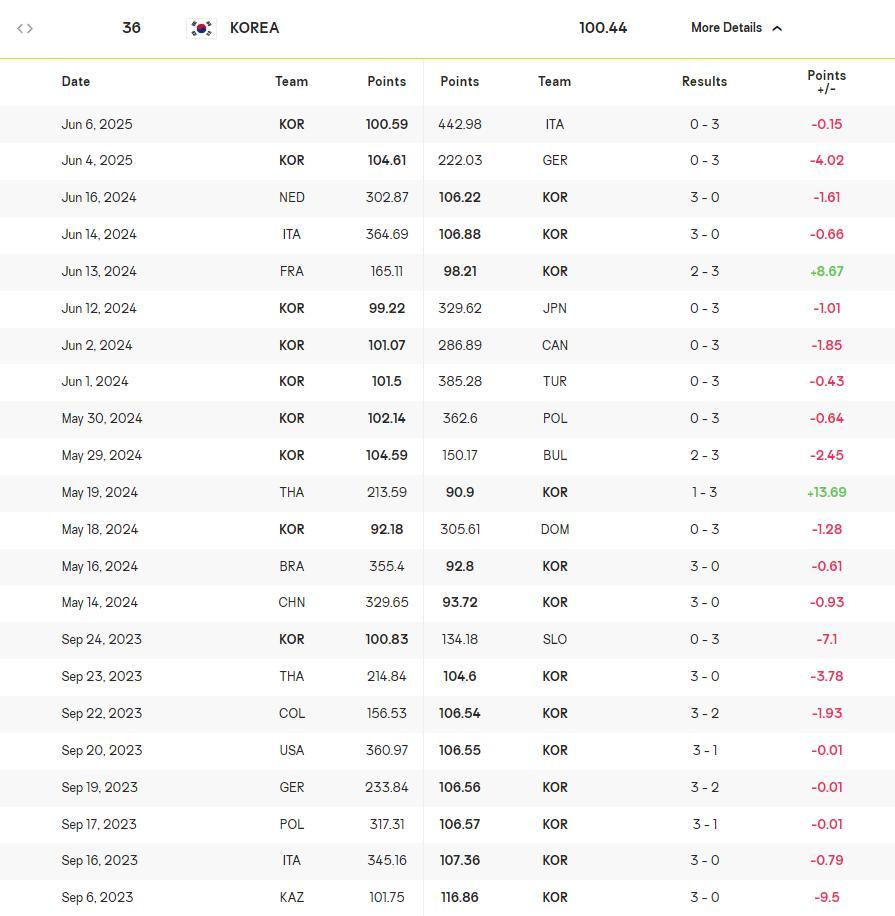Click the Results column header
Viewport: 895px width, 916px height.
click(x=704, y=81)
